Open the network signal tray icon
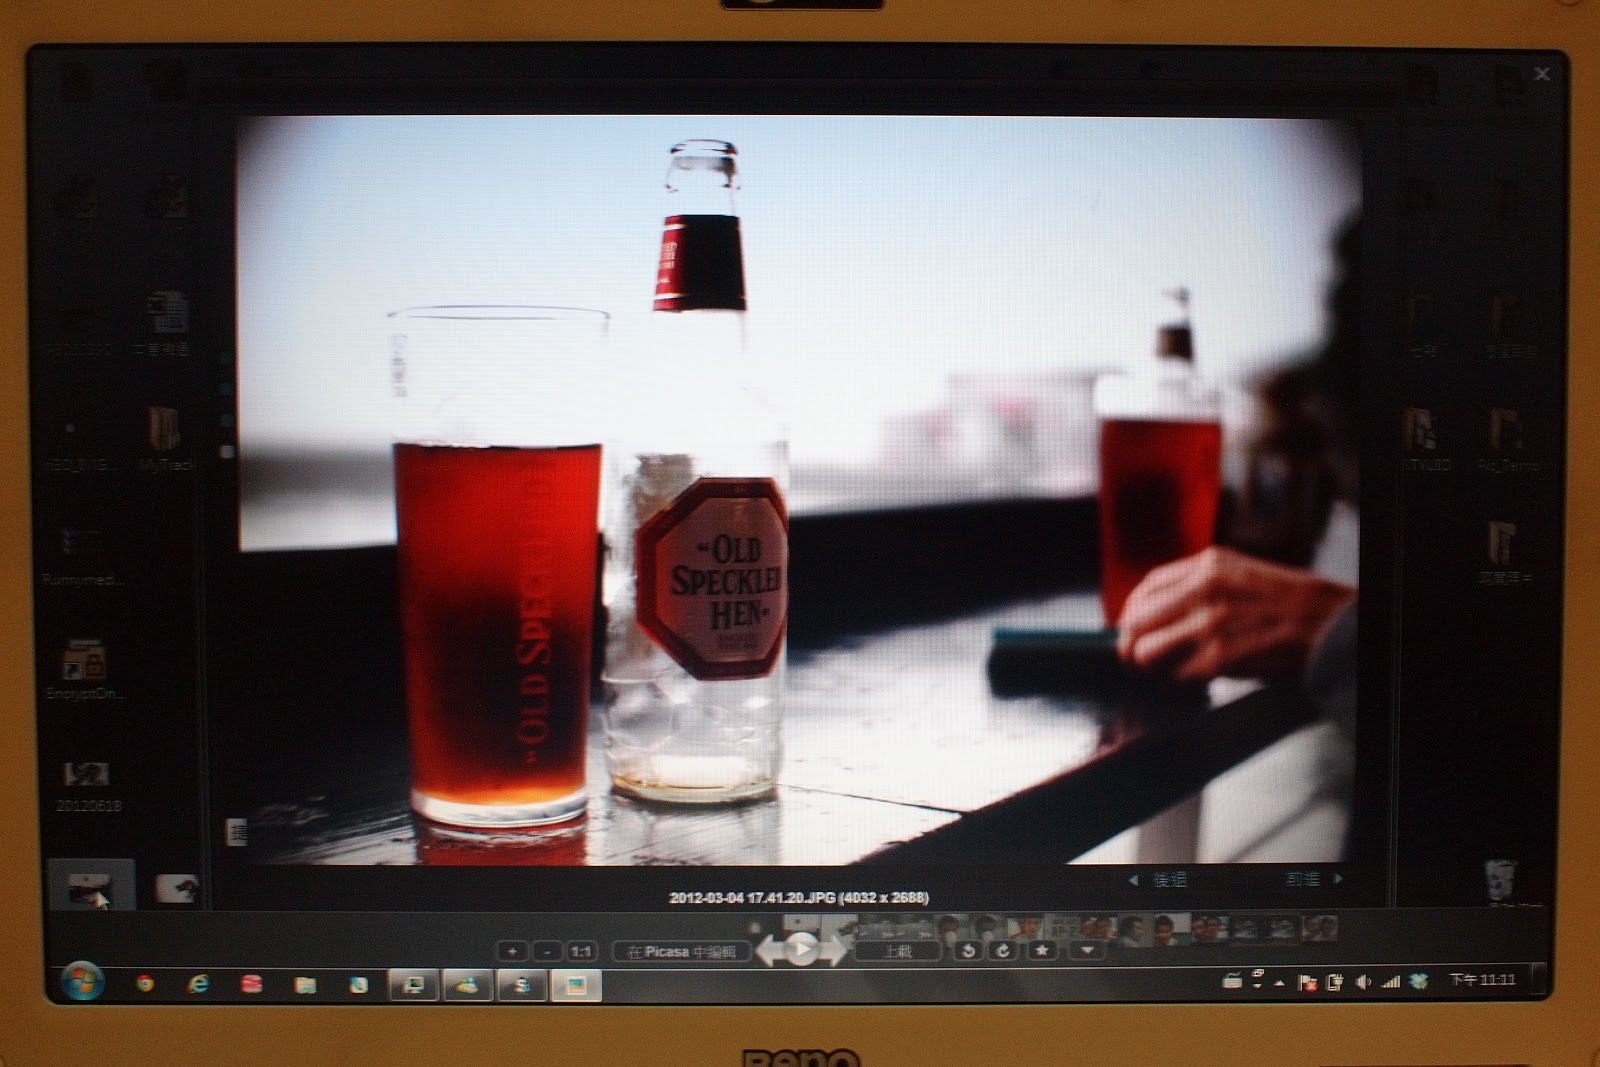The height and width of the screenshot is (1067, 1600). [1390, 983]
